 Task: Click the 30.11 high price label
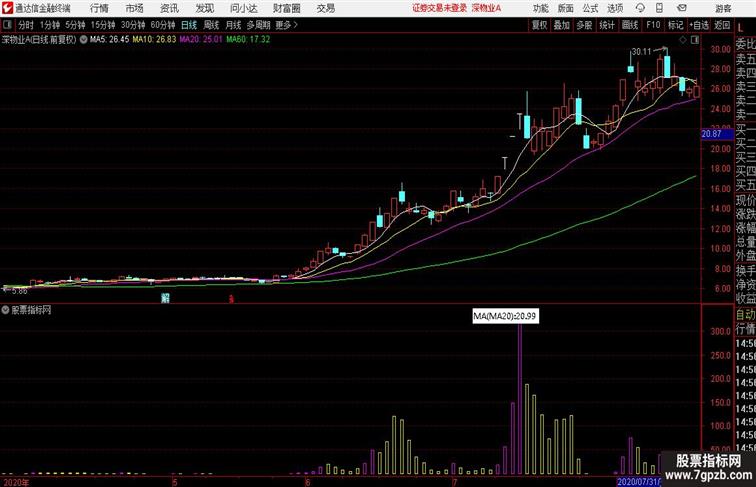tap(641, 52)
